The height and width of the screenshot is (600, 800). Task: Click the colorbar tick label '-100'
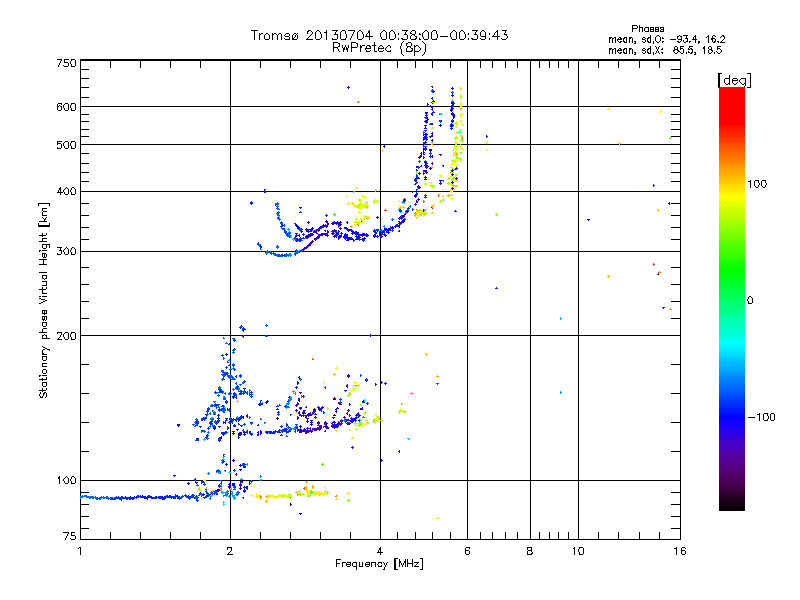coord(761,417)
